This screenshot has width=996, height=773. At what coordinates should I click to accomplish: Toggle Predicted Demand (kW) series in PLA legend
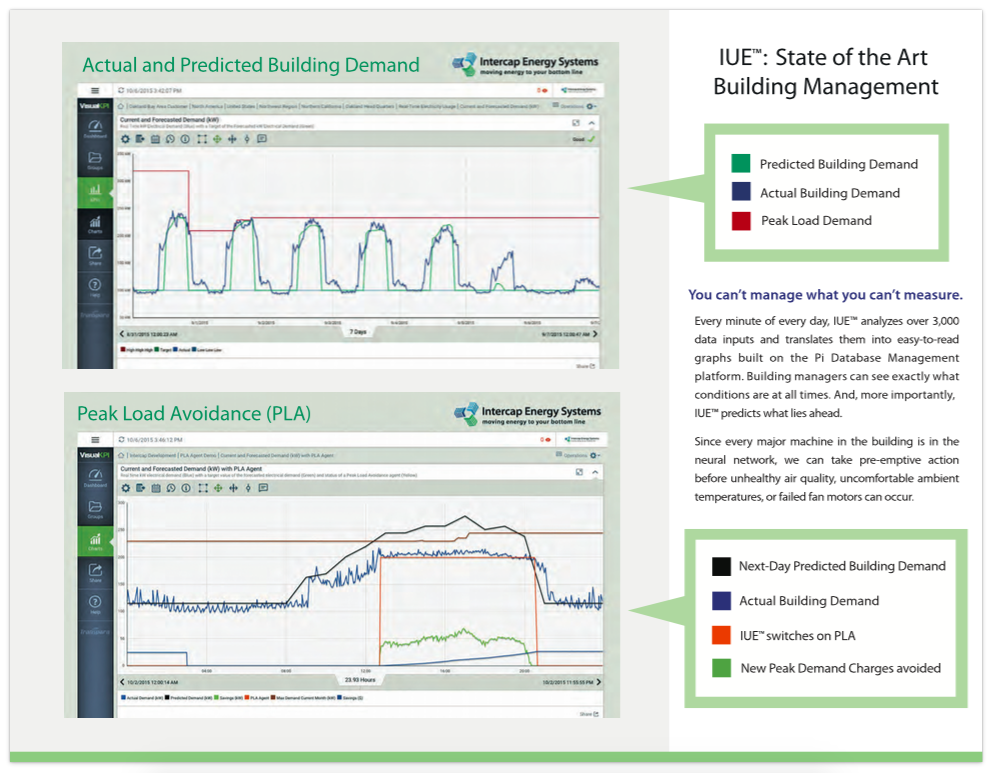point(189,697)
